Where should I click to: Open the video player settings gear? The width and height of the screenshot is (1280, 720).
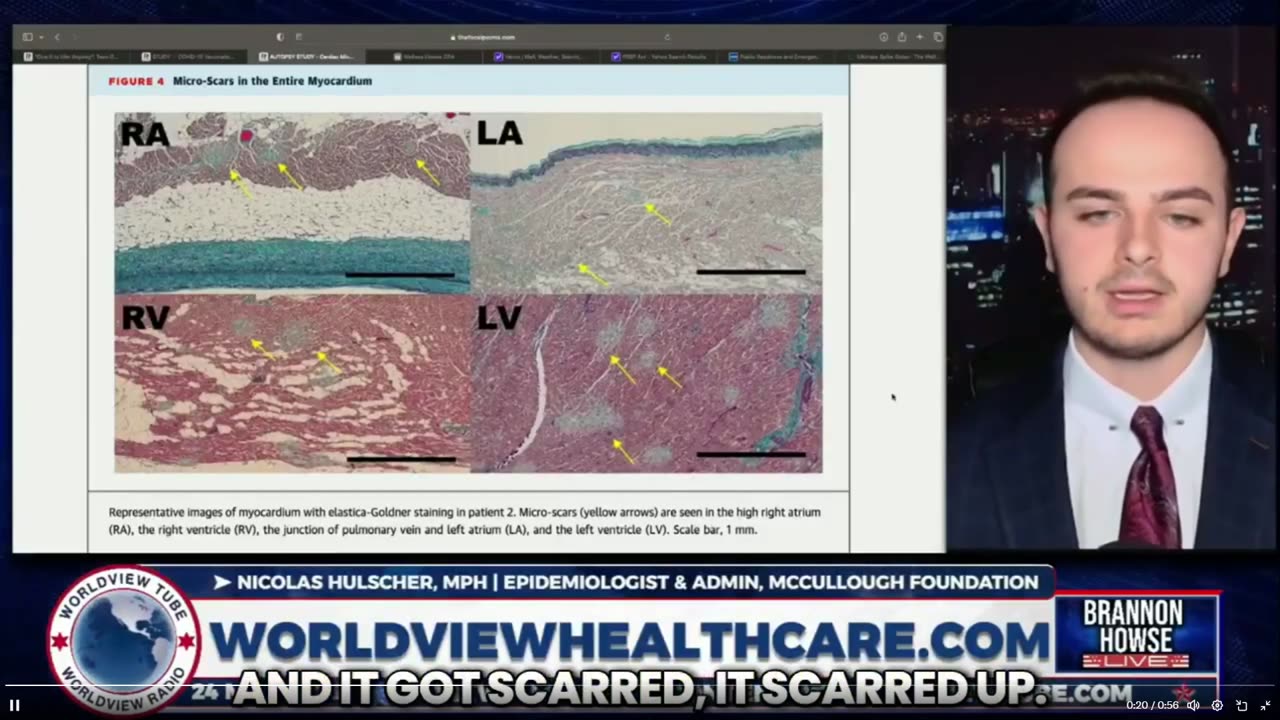click(1217, 705)
